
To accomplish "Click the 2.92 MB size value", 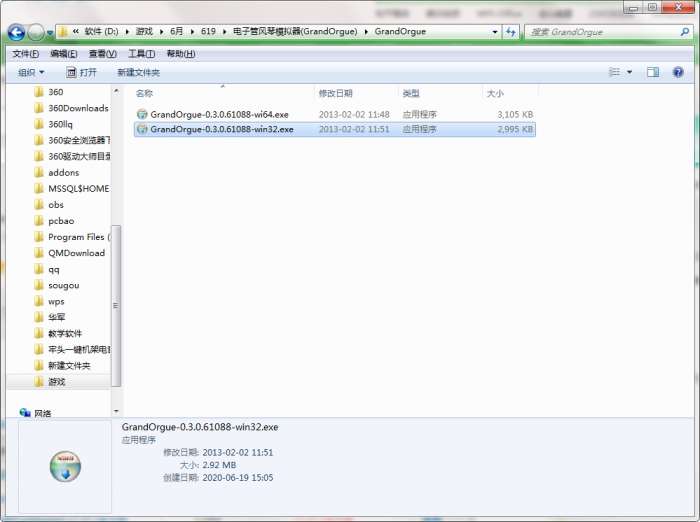I will tap(219, 465).
